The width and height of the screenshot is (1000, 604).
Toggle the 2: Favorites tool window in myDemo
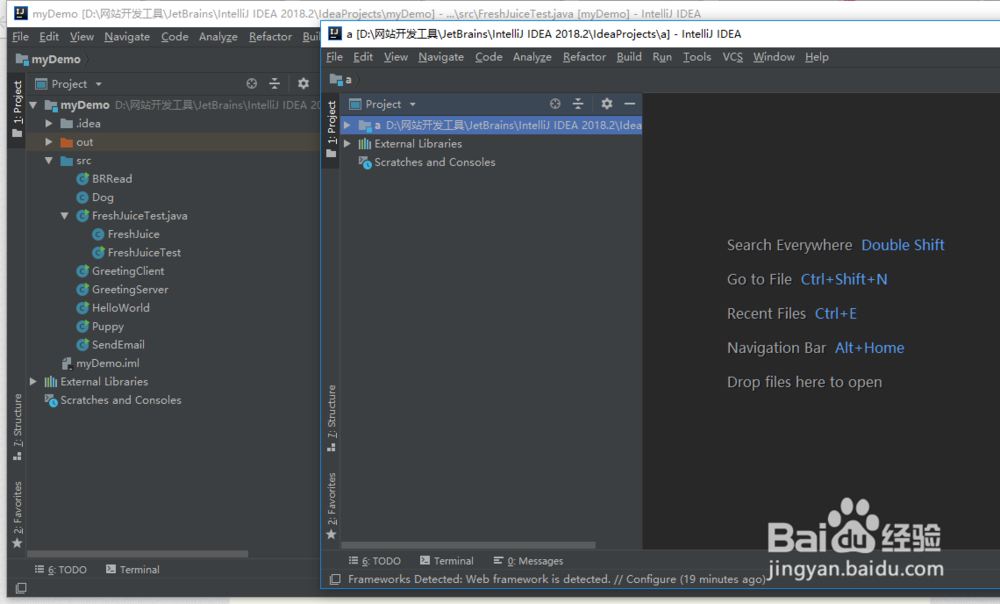17,515
